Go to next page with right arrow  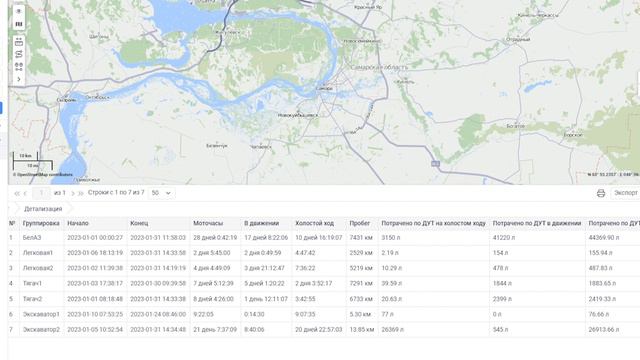[x=73, y=193]
